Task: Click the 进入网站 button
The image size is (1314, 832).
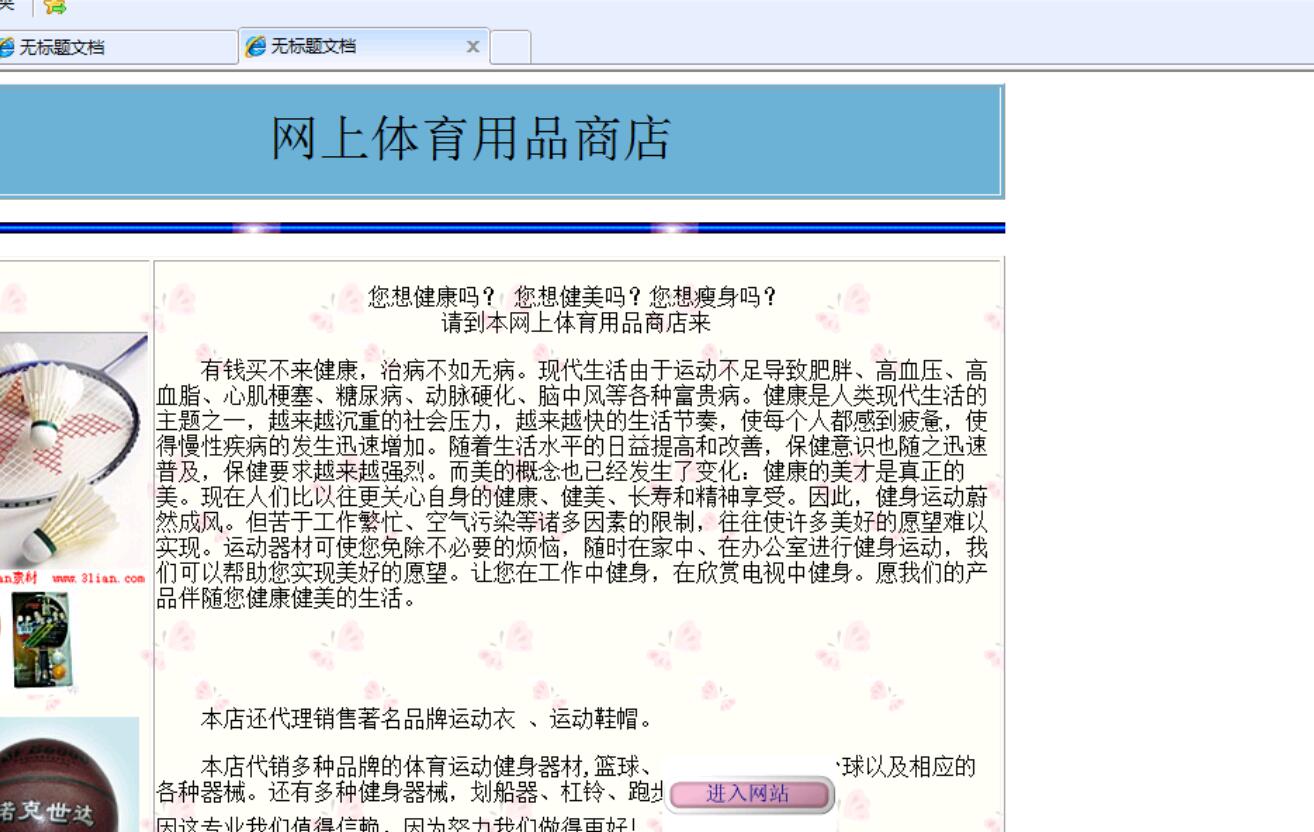Action: pyautogui.click(x=750, y=795)
